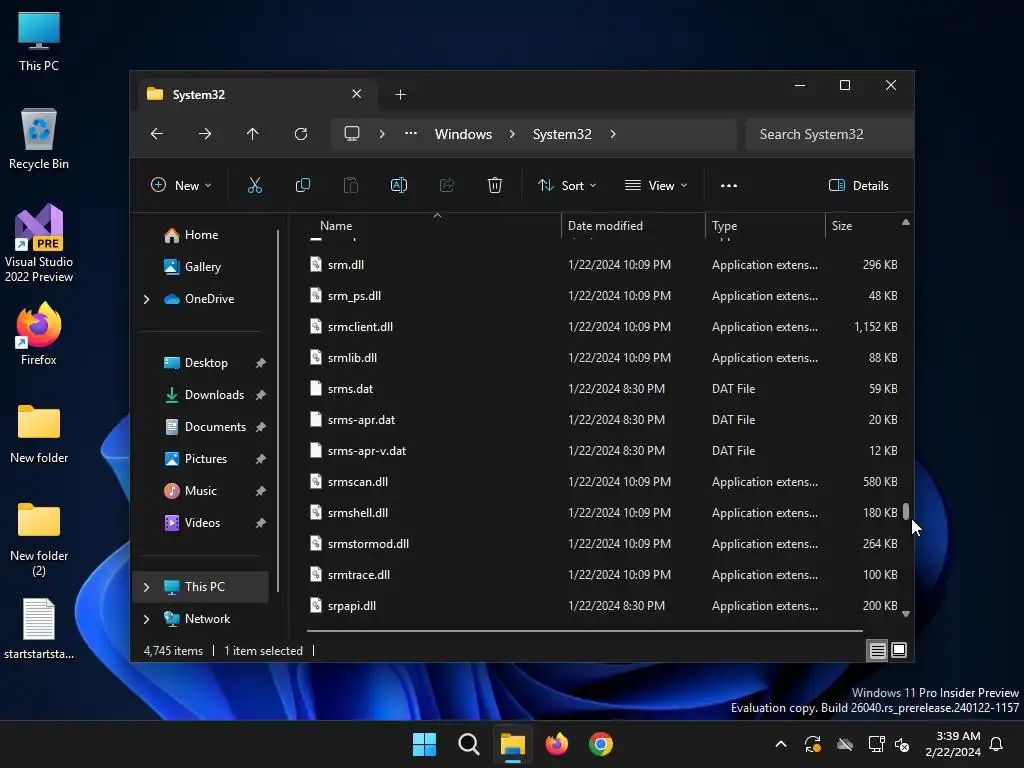Open the Sort dropdown menu
Screen dimensions: 1024x768
[x=567, y=185]
